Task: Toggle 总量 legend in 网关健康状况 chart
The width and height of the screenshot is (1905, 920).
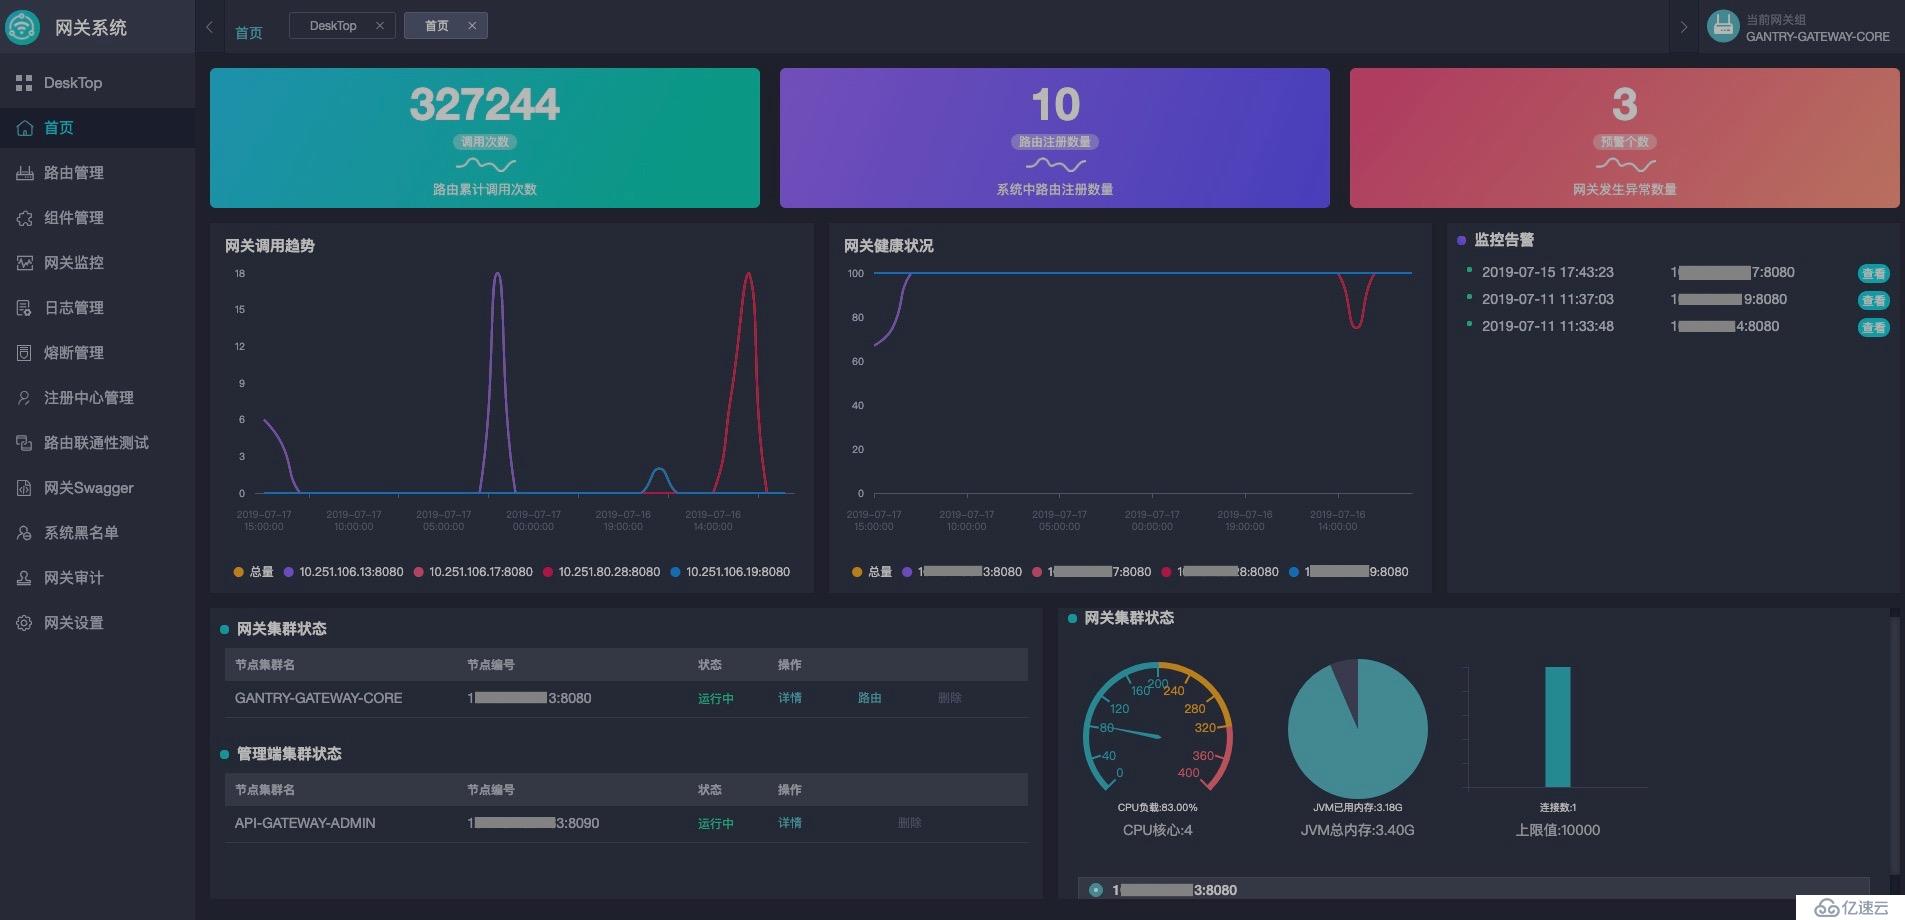Action: tap(872, 572)
